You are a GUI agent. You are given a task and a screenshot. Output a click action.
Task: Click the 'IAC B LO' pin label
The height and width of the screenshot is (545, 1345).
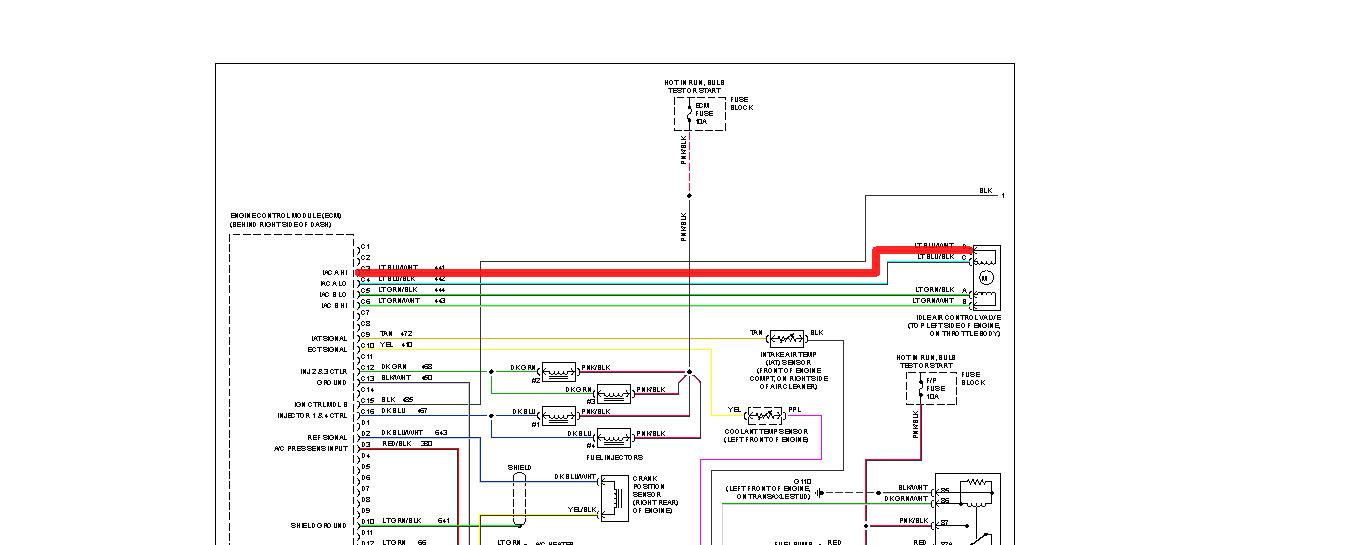pyautogui.click(x=333, y=294)
